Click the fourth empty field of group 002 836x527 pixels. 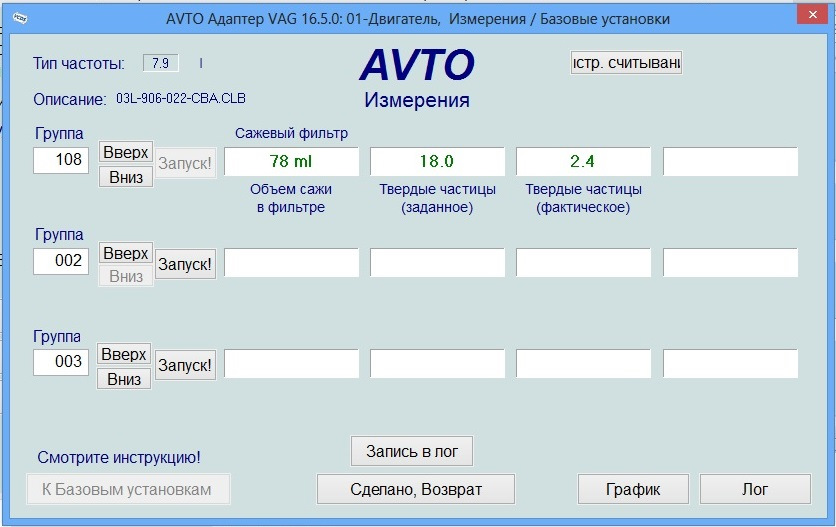point(730,262)
